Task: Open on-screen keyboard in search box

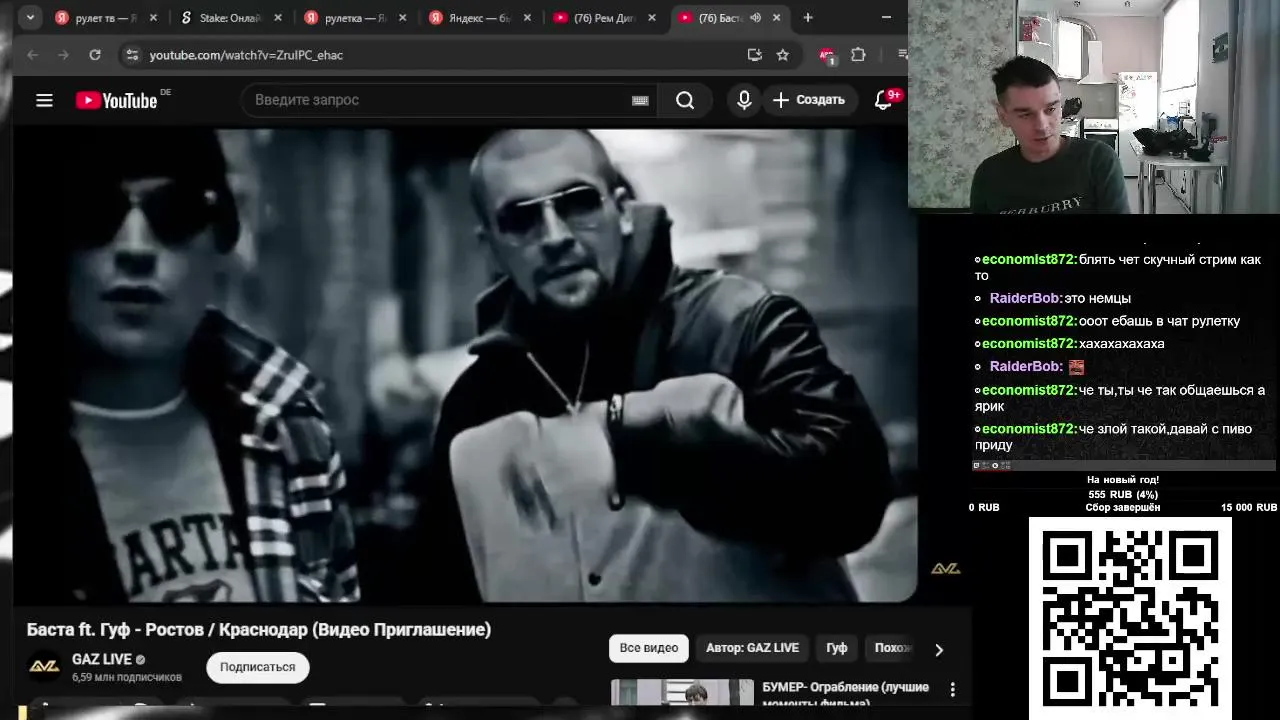Action: tap(640, 100)
